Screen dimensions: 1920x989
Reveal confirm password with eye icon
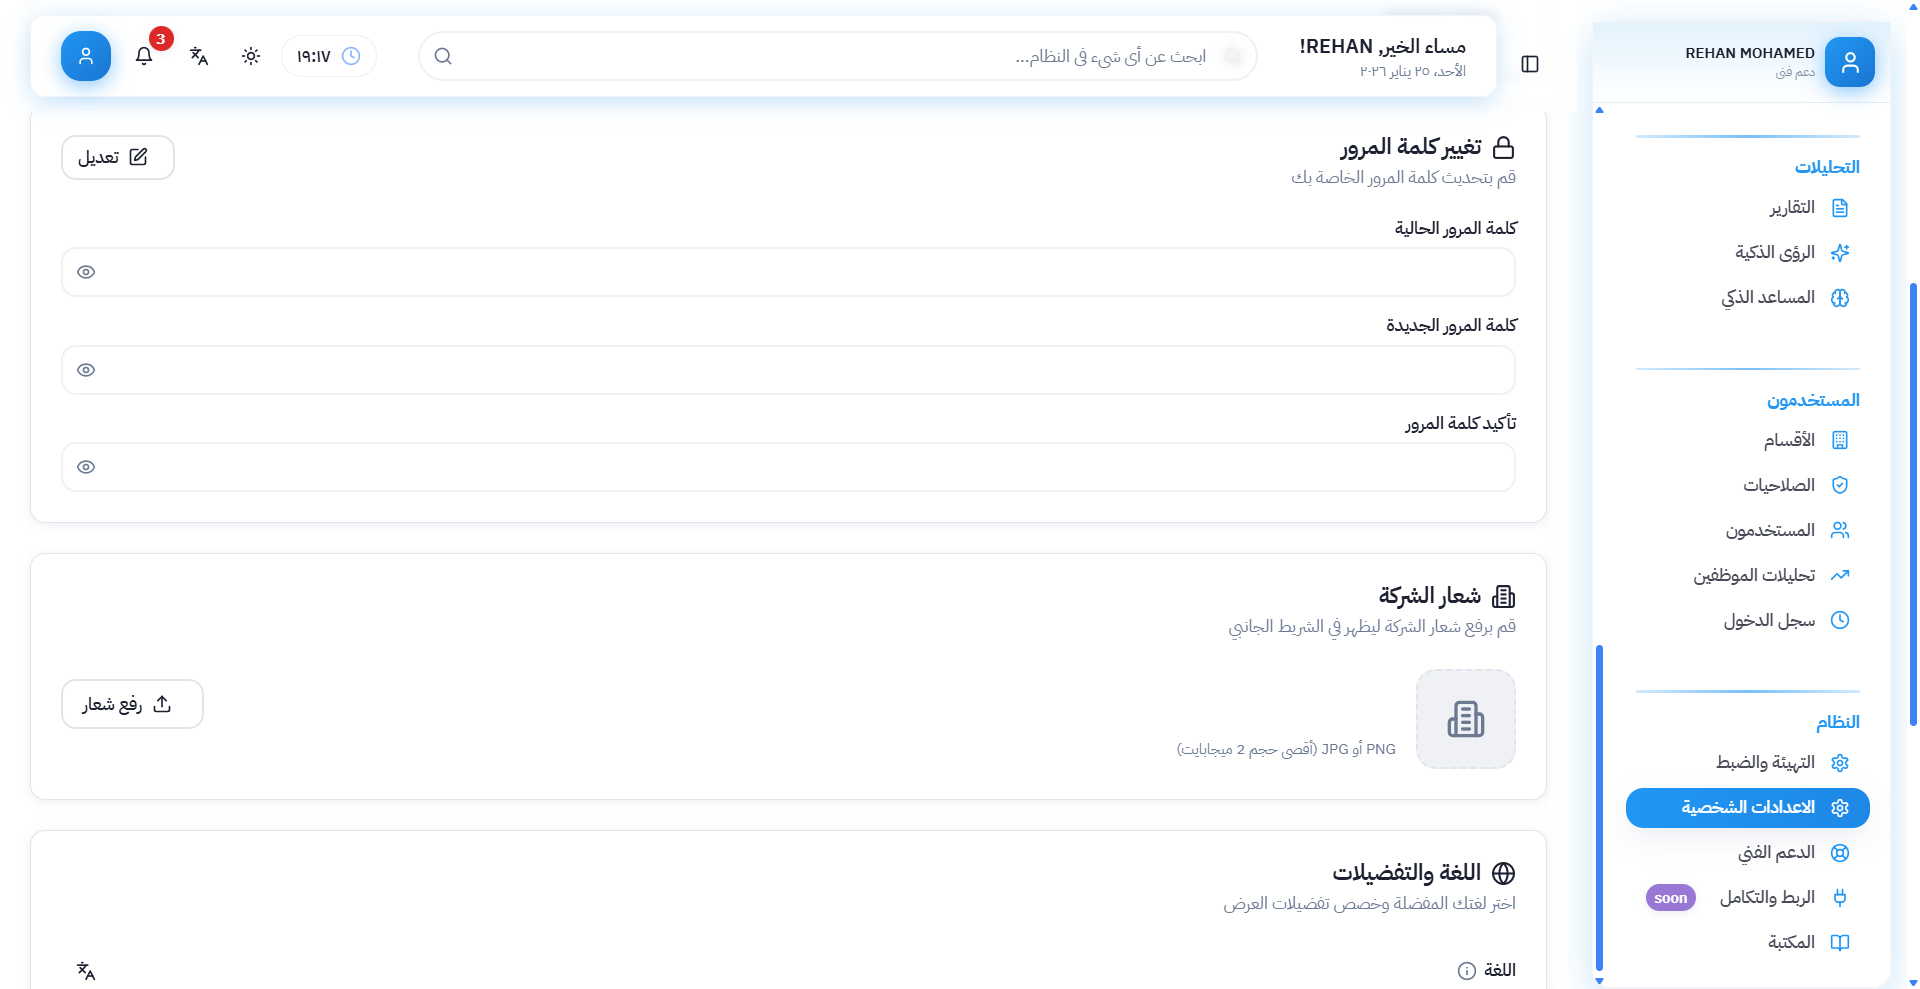86,467
